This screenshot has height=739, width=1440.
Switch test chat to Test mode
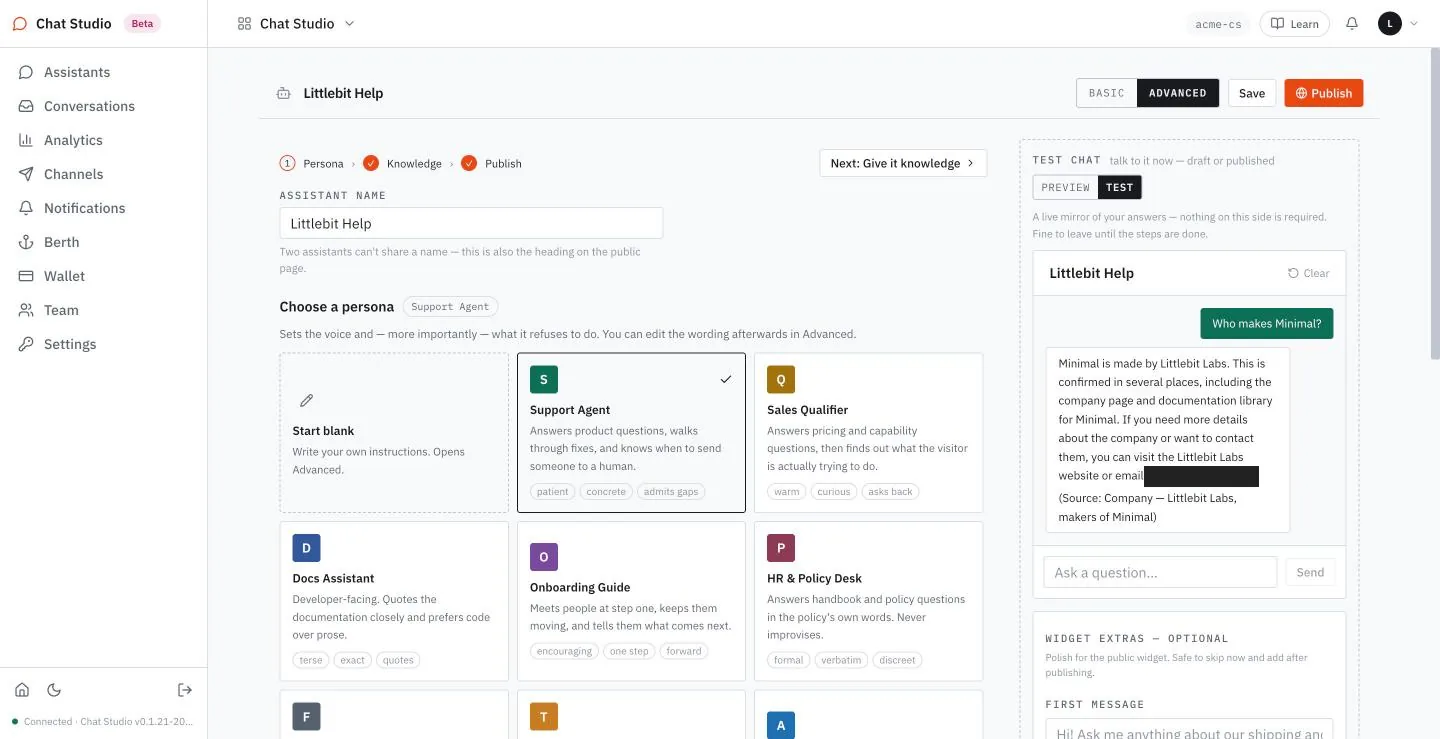(x=1120, y=187)
